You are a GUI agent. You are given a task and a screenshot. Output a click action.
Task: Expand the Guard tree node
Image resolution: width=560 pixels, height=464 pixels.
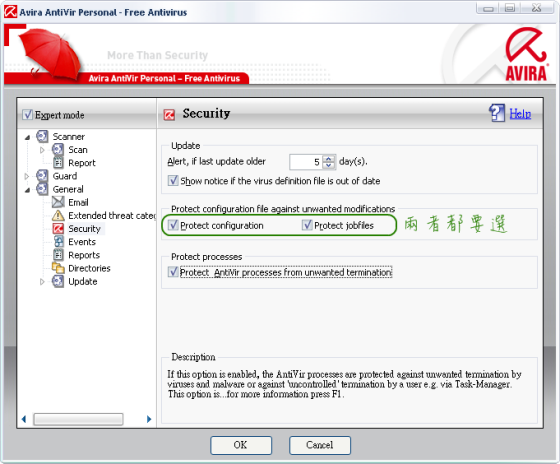click(x=26, y=176)
